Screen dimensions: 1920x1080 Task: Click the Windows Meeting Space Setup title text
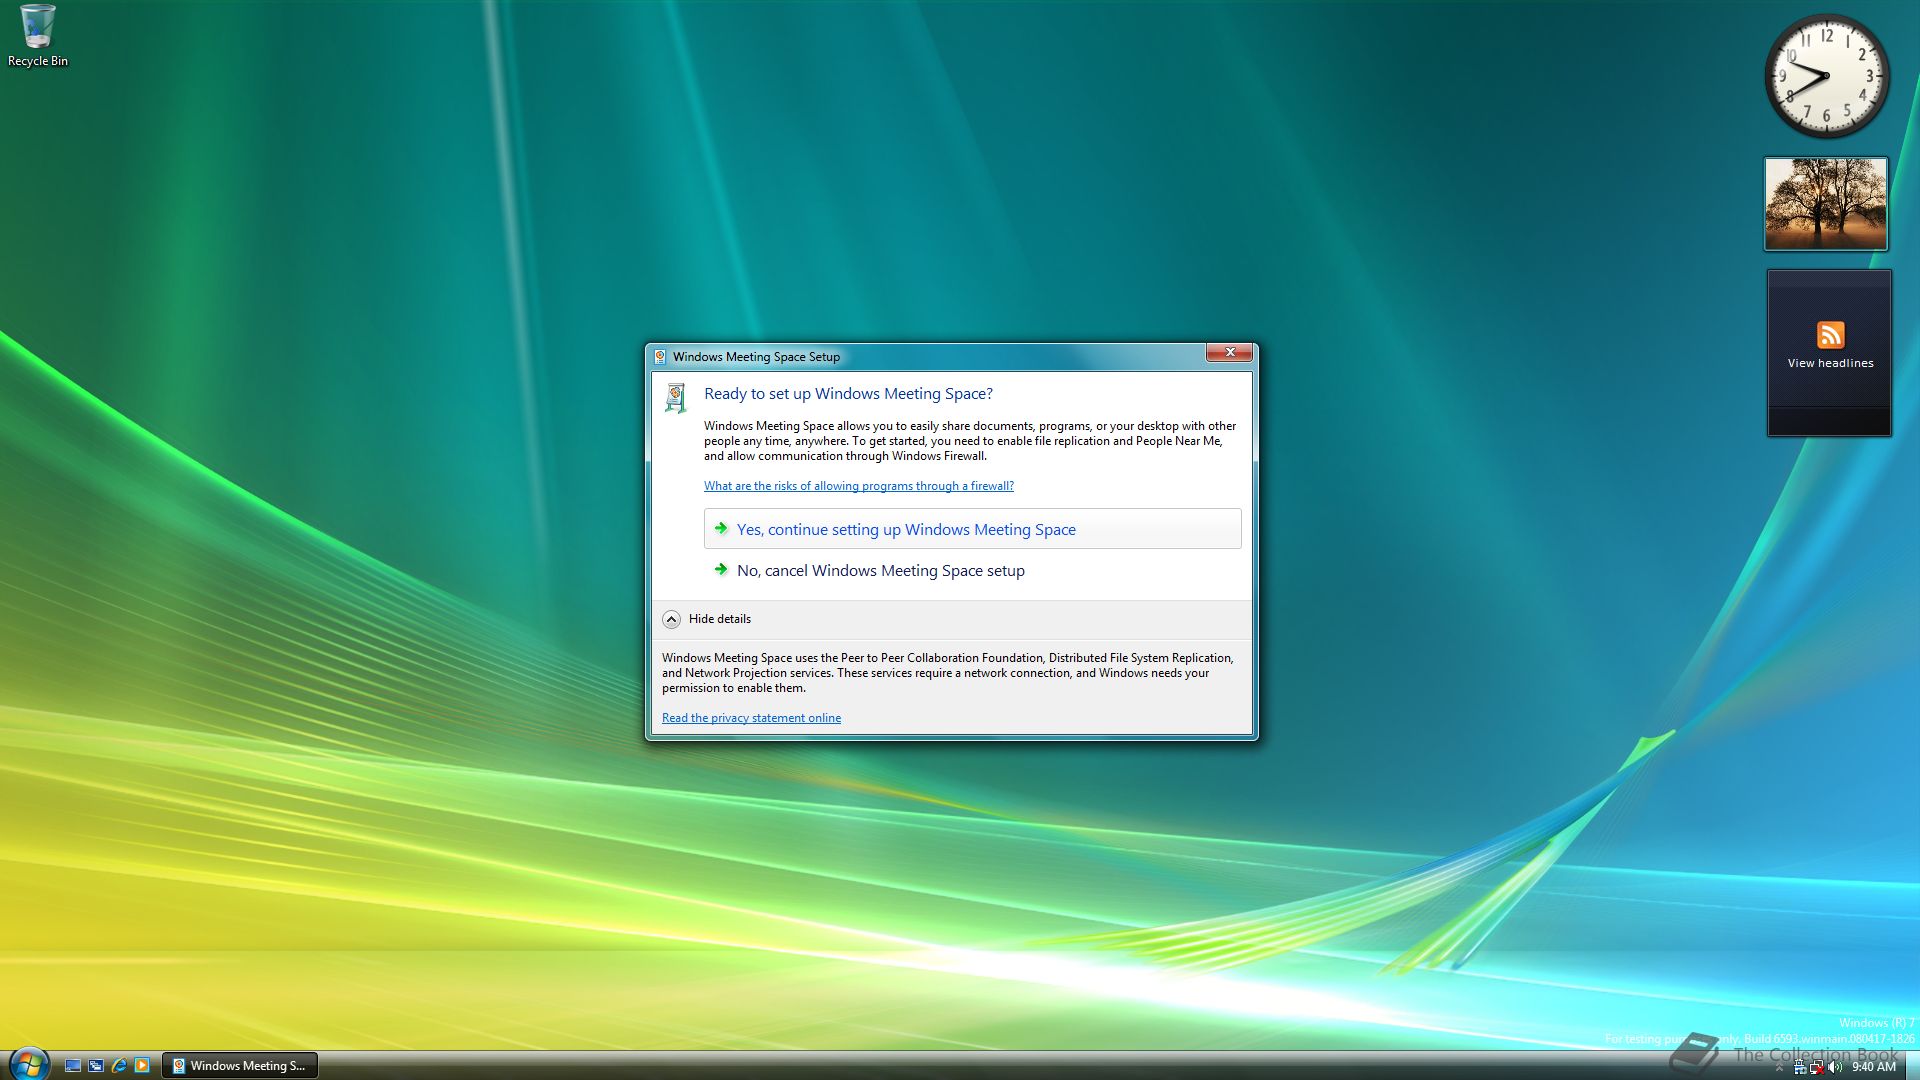click(756, 357)
